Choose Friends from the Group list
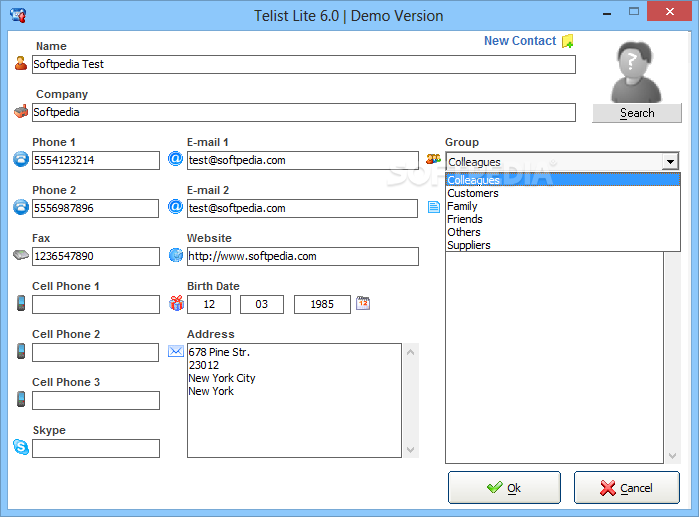The image size is (699, 517). pyautogui.click(x=563, y=219)
